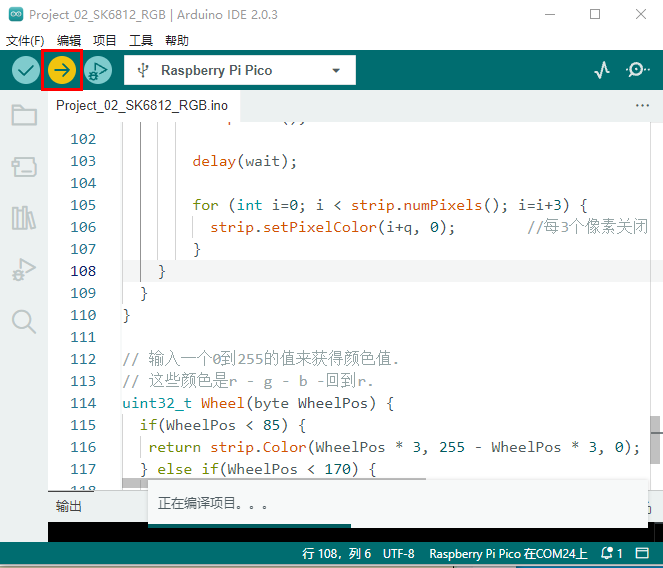Open the Search sidebar icon
Screen dimensions: 663x568
tap(24, 322)
